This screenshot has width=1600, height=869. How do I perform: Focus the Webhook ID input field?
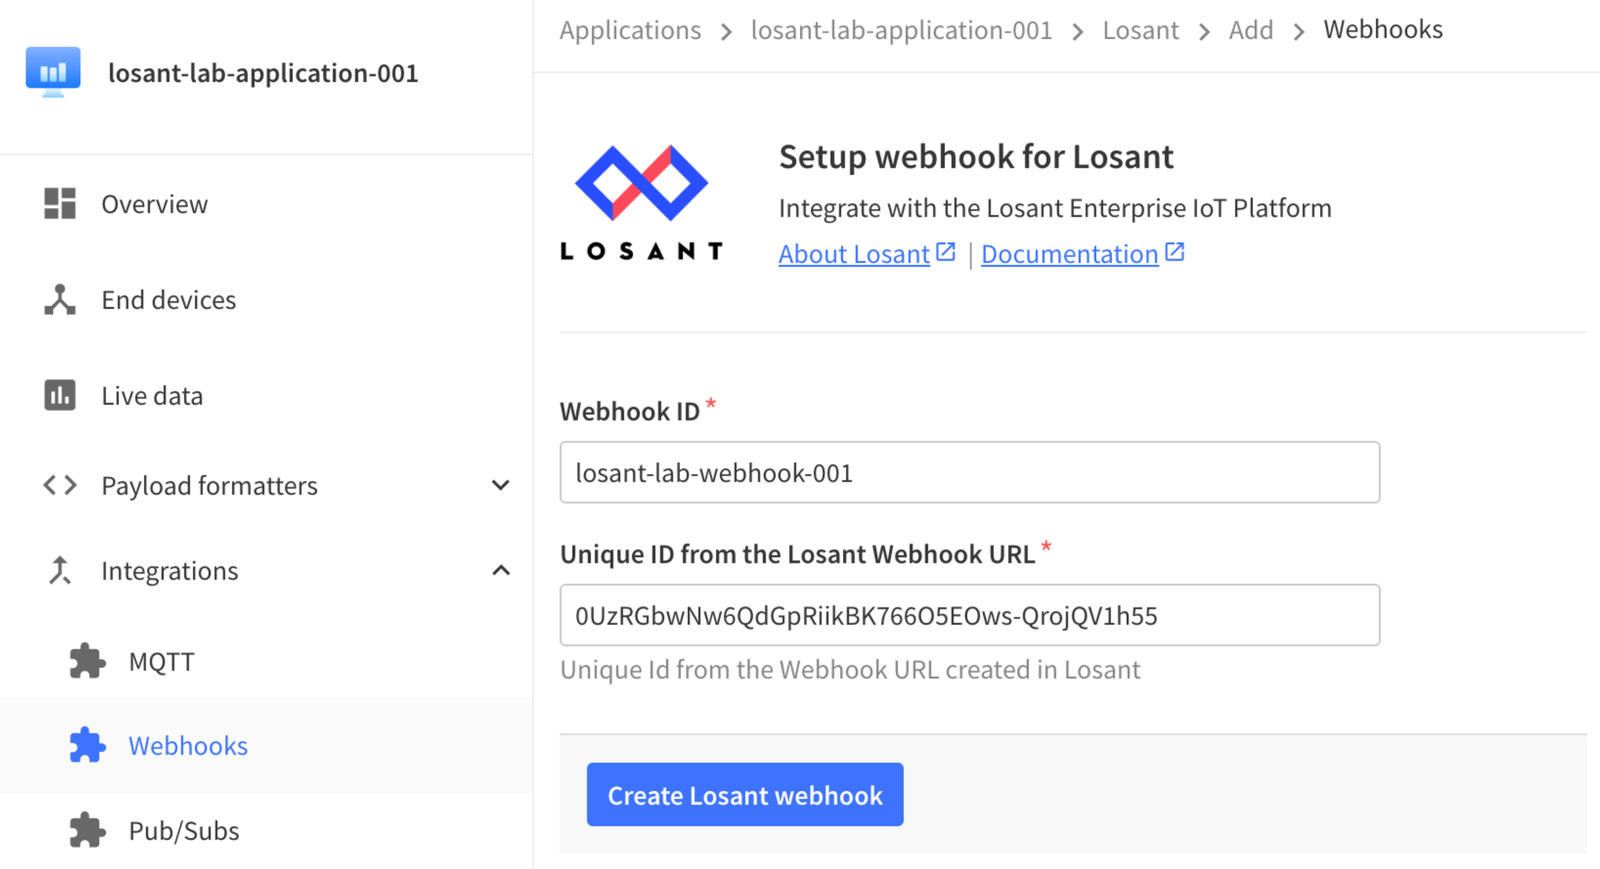point(970,472)
